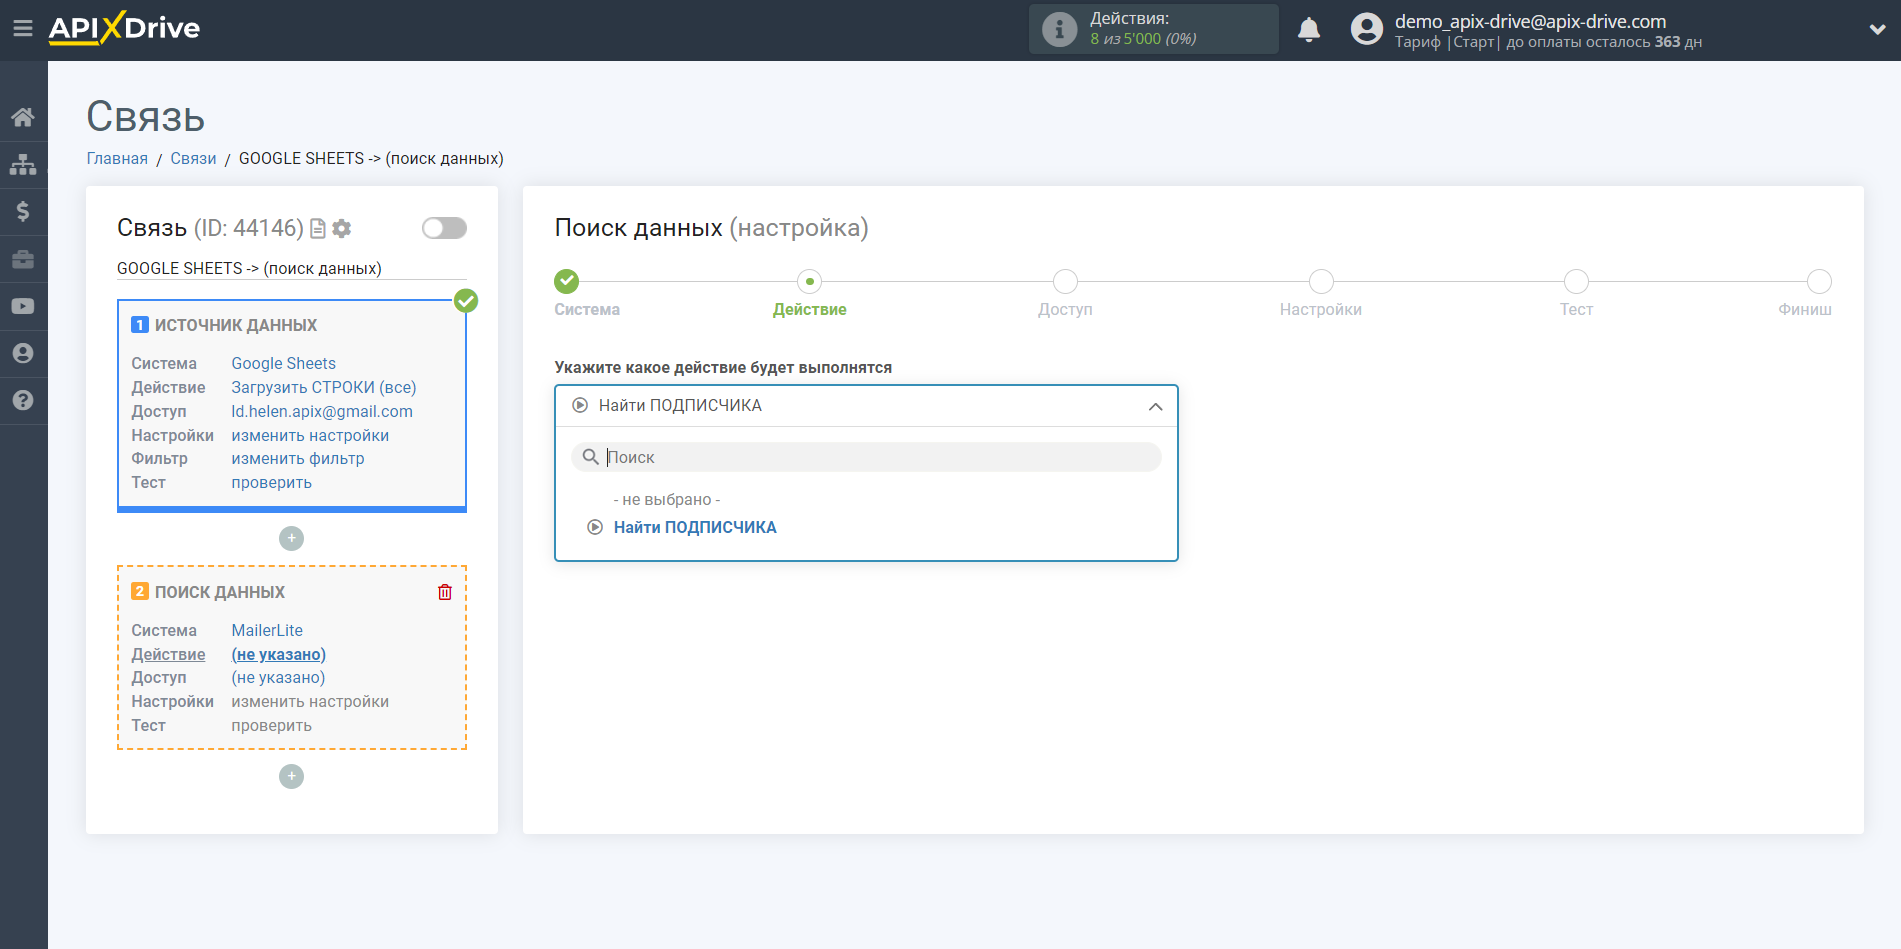Add a step after the data source block

click(x=291, y=538)
